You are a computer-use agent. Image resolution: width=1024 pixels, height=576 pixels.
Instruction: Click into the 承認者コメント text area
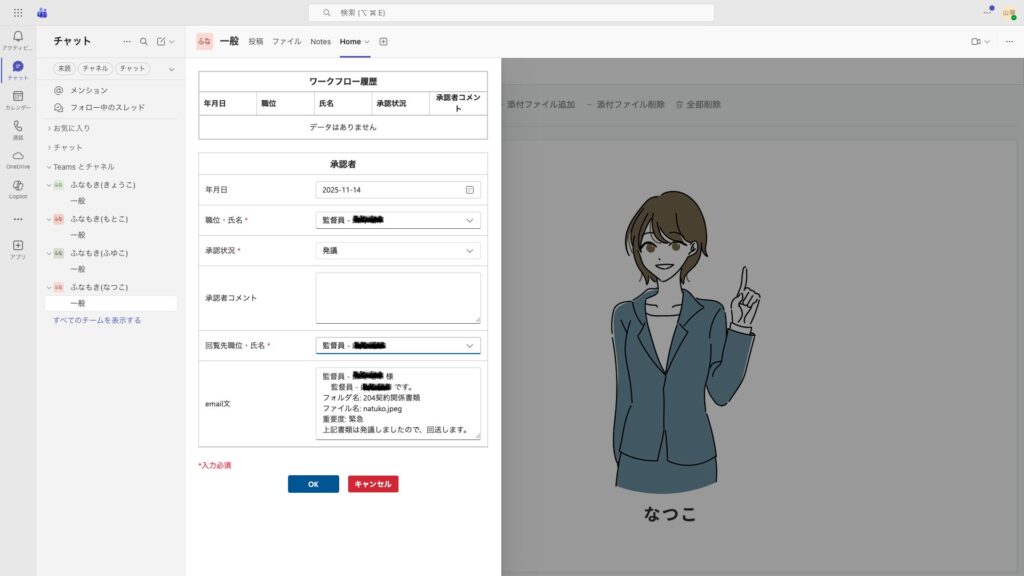tap(398, 298)
